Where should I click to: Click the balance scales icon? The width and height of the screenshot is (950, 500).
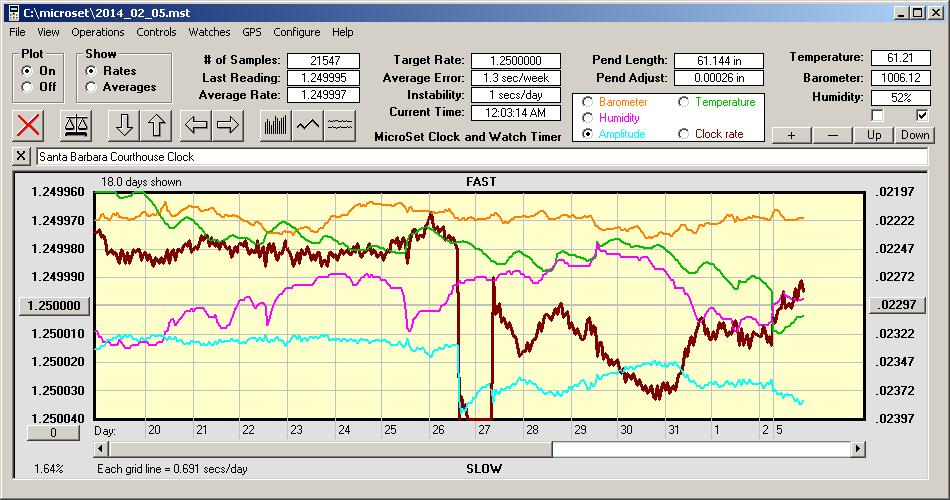click(x=73, y=125)
